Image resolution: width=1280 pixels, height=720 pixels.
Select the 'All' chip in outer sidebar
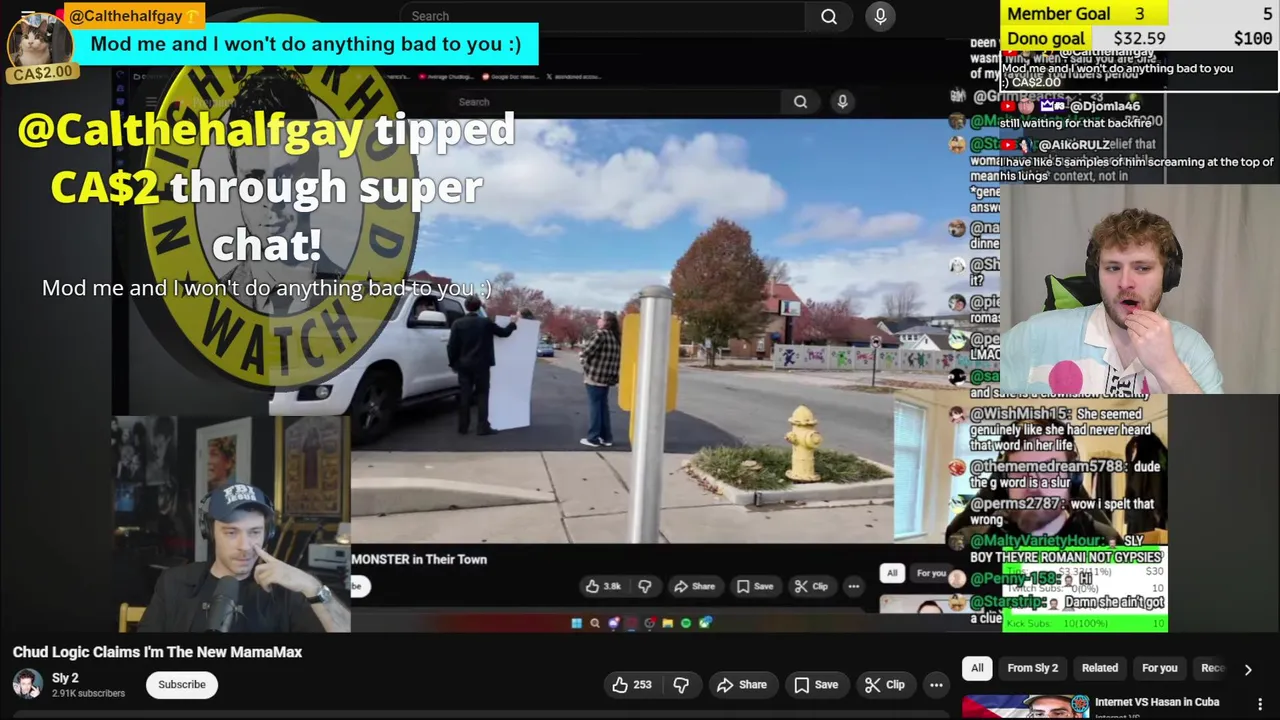pos(977,668)
